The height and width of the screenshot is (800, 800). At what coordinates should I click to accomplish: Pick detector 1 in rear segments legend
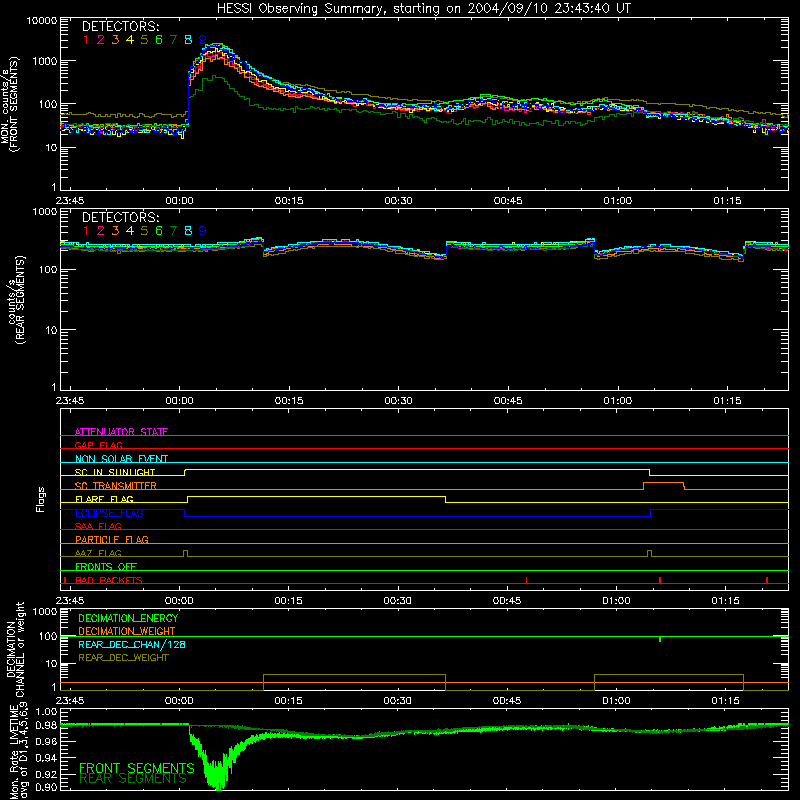pyautogui.click(x=86, y=231)
